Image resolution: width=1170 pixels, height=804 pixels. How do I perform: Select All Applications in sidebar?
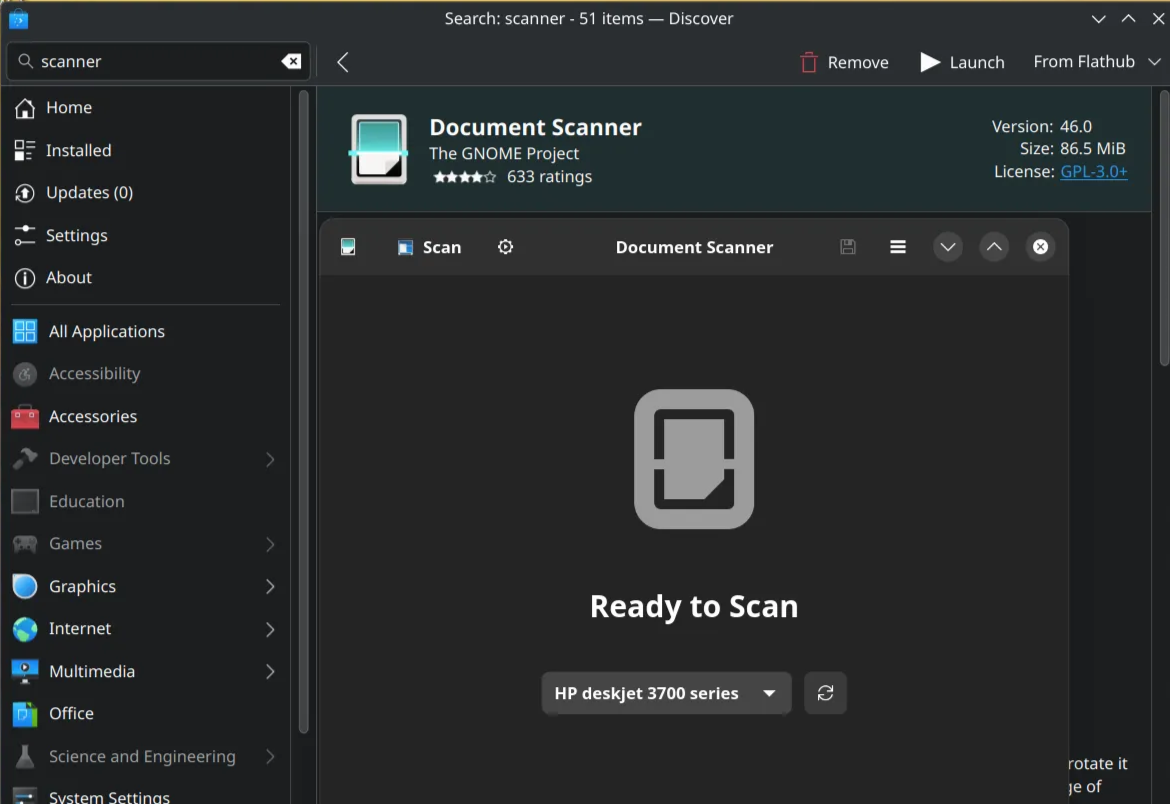(106, 331)
